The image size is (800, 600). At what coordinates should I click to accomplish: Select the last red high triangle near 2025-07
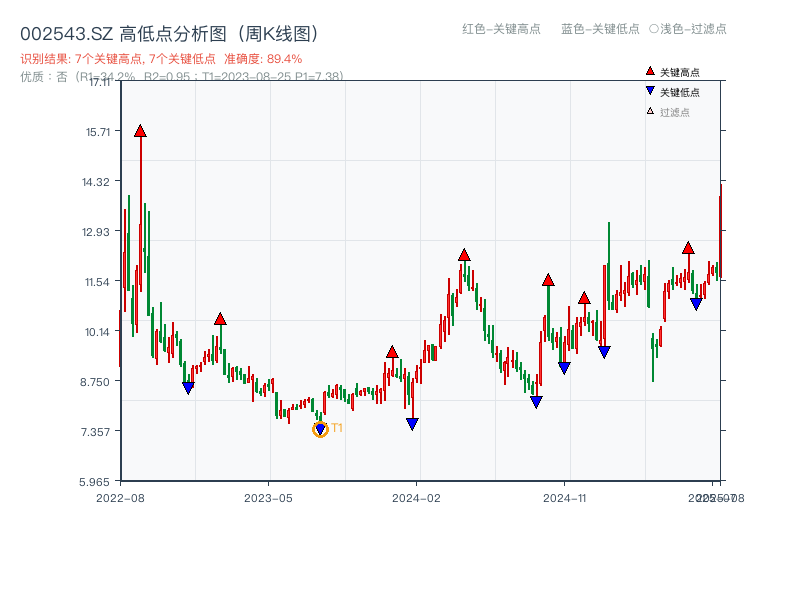688,248
